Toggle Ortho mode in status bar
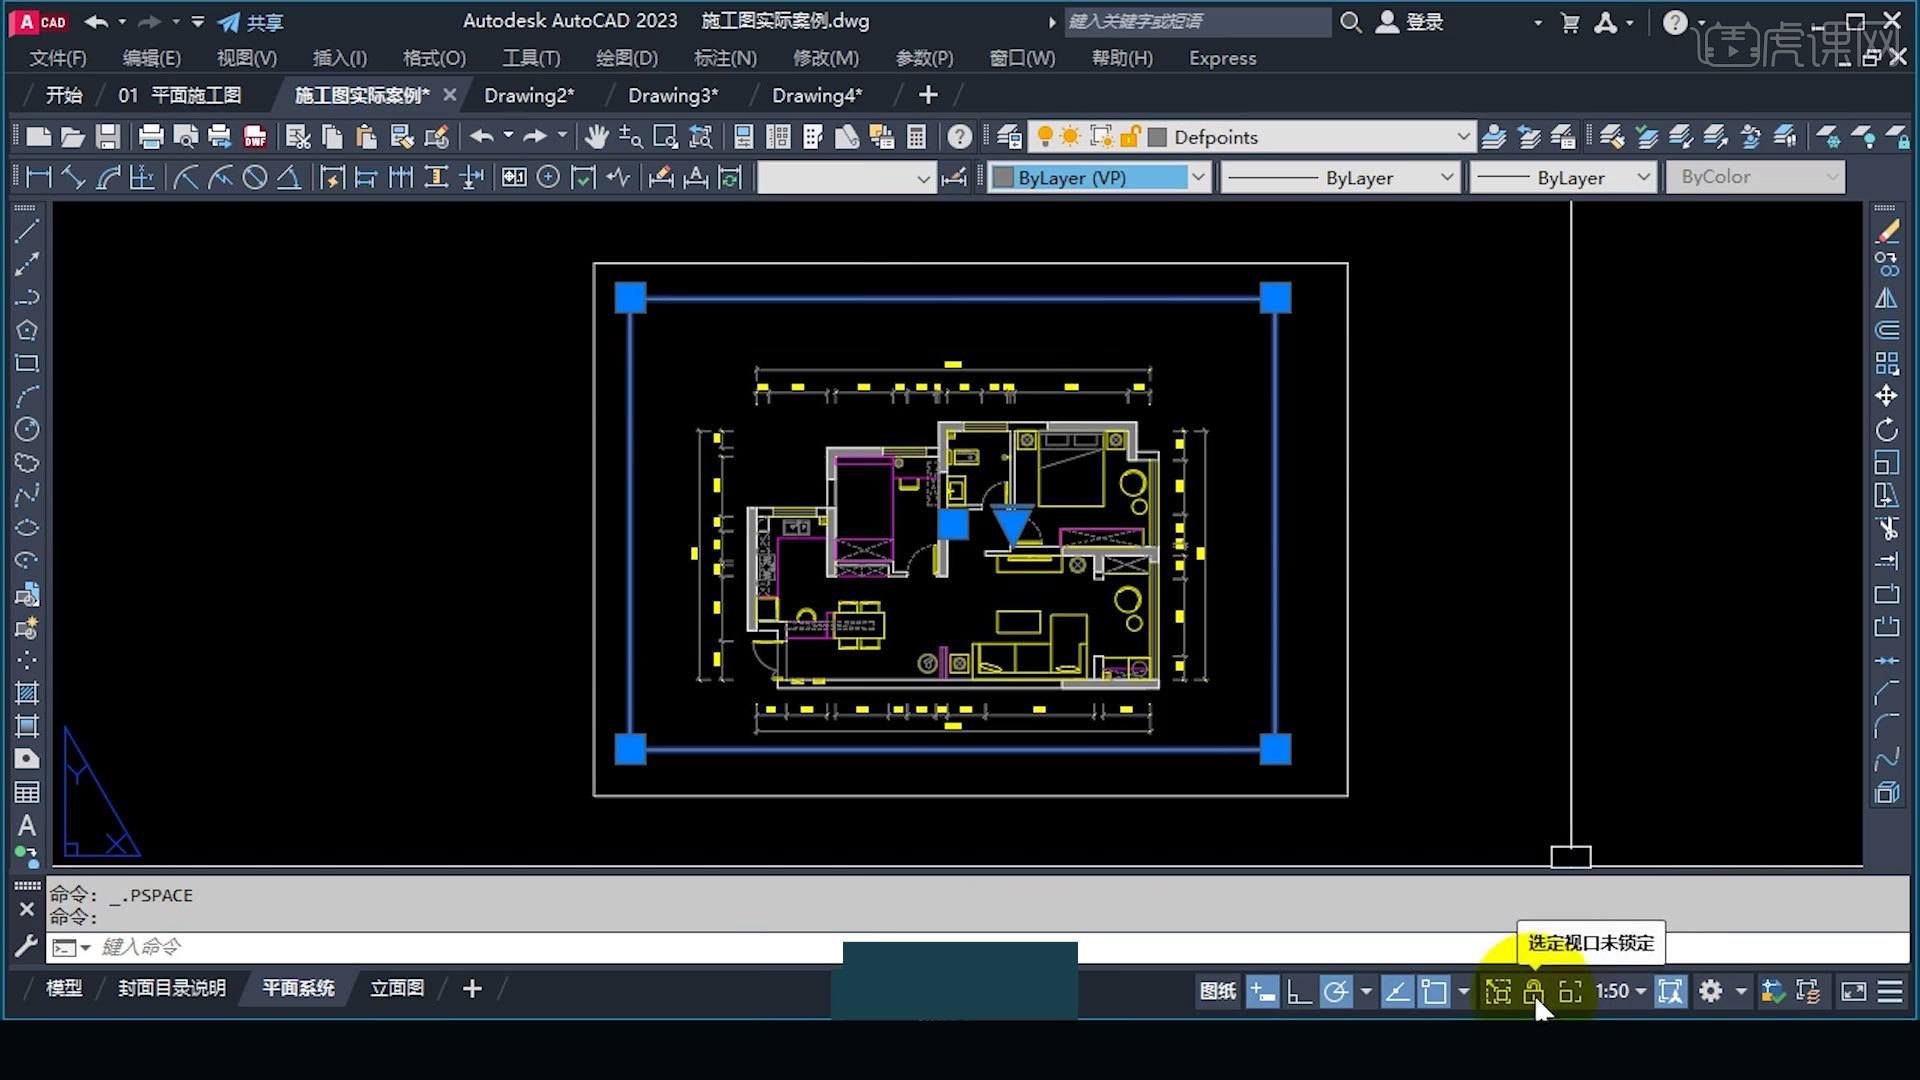Screen dimensions: 1920x1080 (x=1299, y=991)
